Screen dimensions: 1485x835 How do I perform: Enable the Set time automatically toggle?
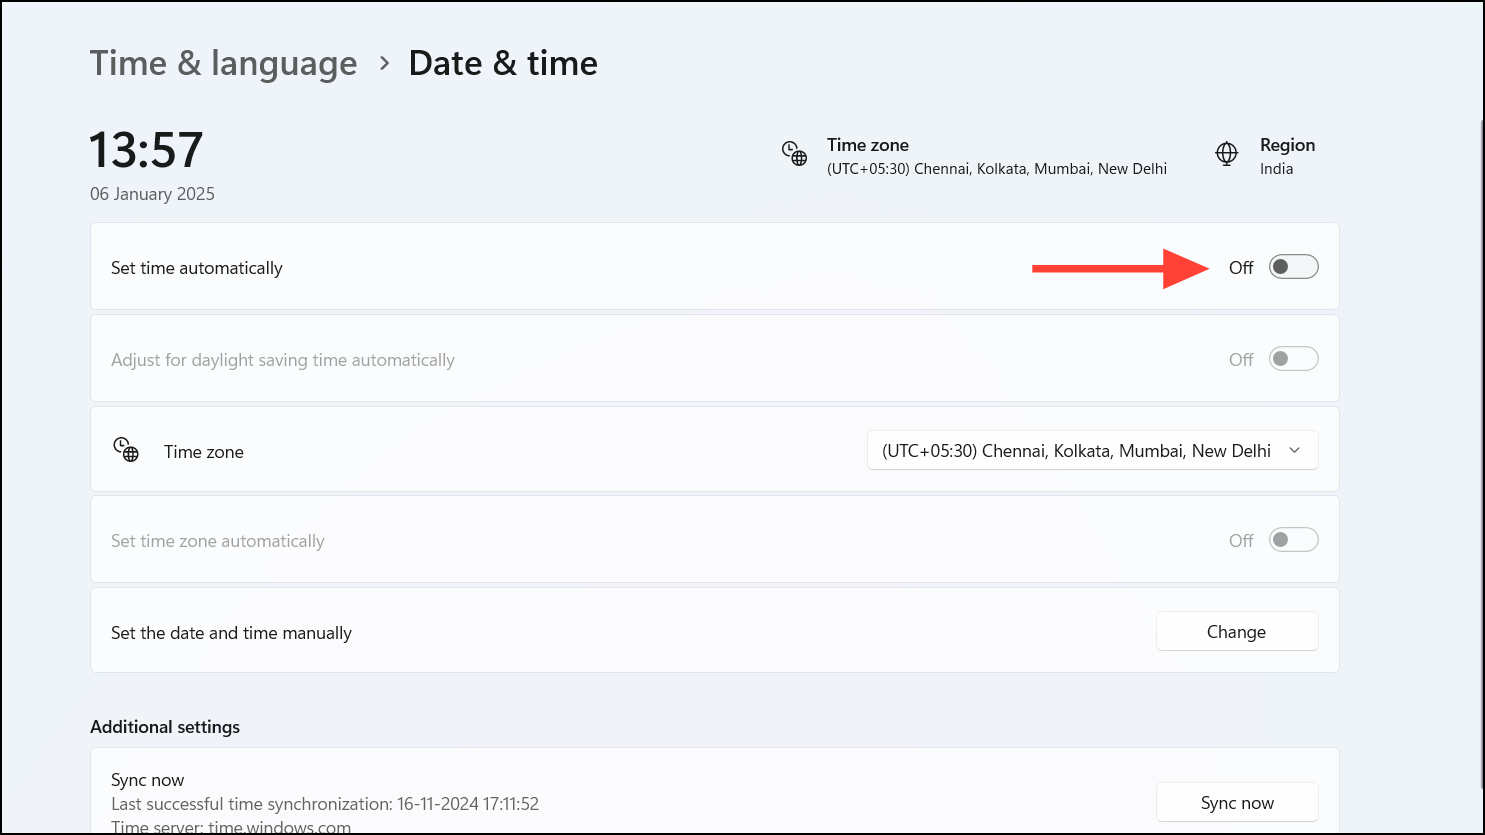click(x=1292, y=266)
